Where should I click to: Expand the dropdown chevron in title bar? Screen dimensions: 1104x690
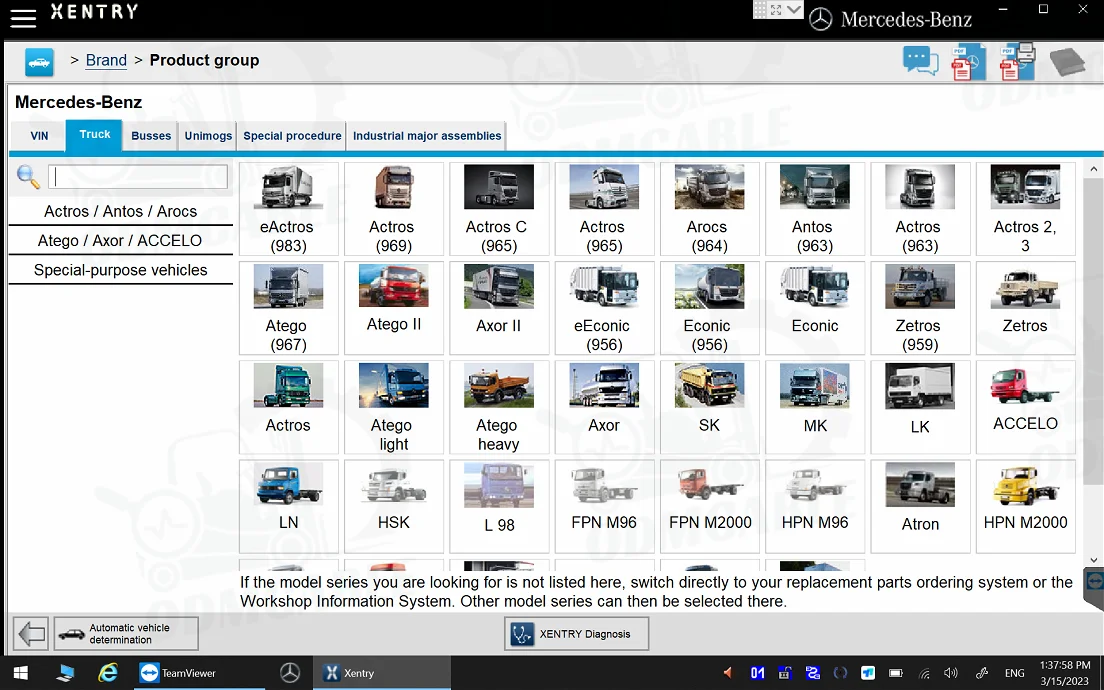click(794, 10)
